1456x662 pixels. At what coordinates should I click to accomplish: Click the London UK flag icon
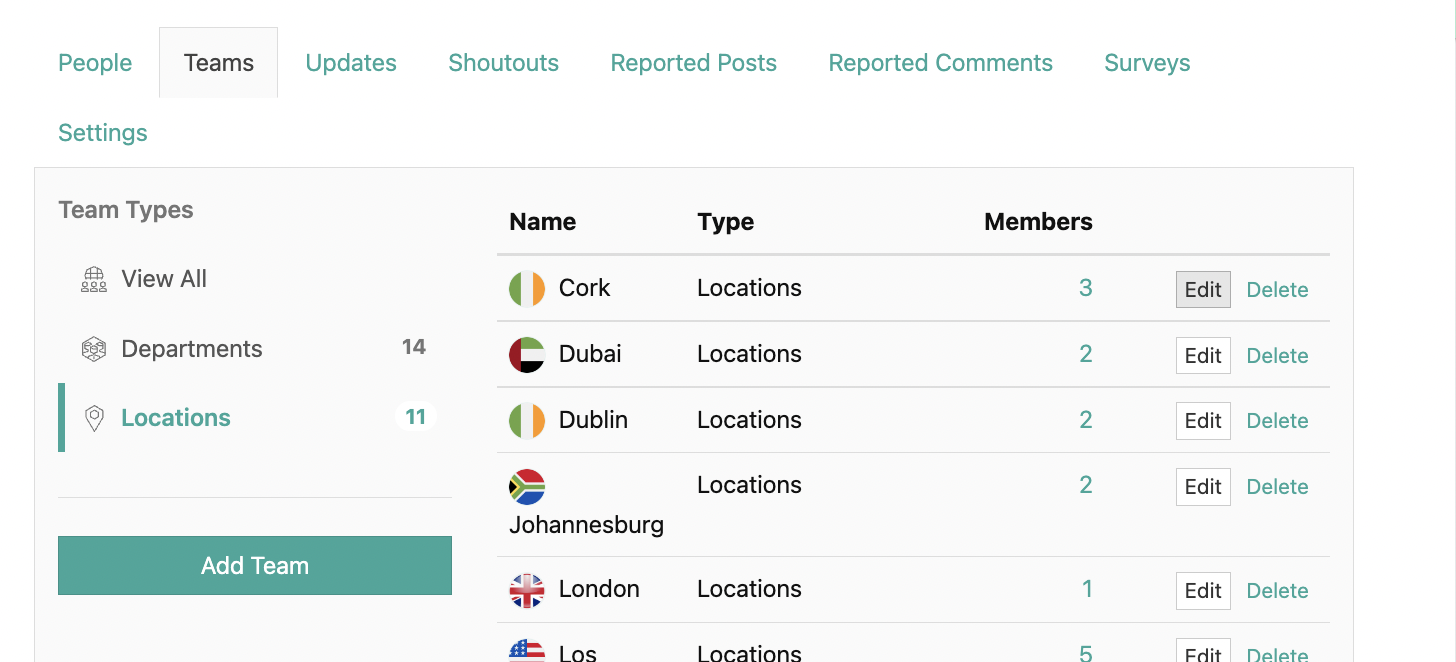pyautogui.click(x=527, y=591)
